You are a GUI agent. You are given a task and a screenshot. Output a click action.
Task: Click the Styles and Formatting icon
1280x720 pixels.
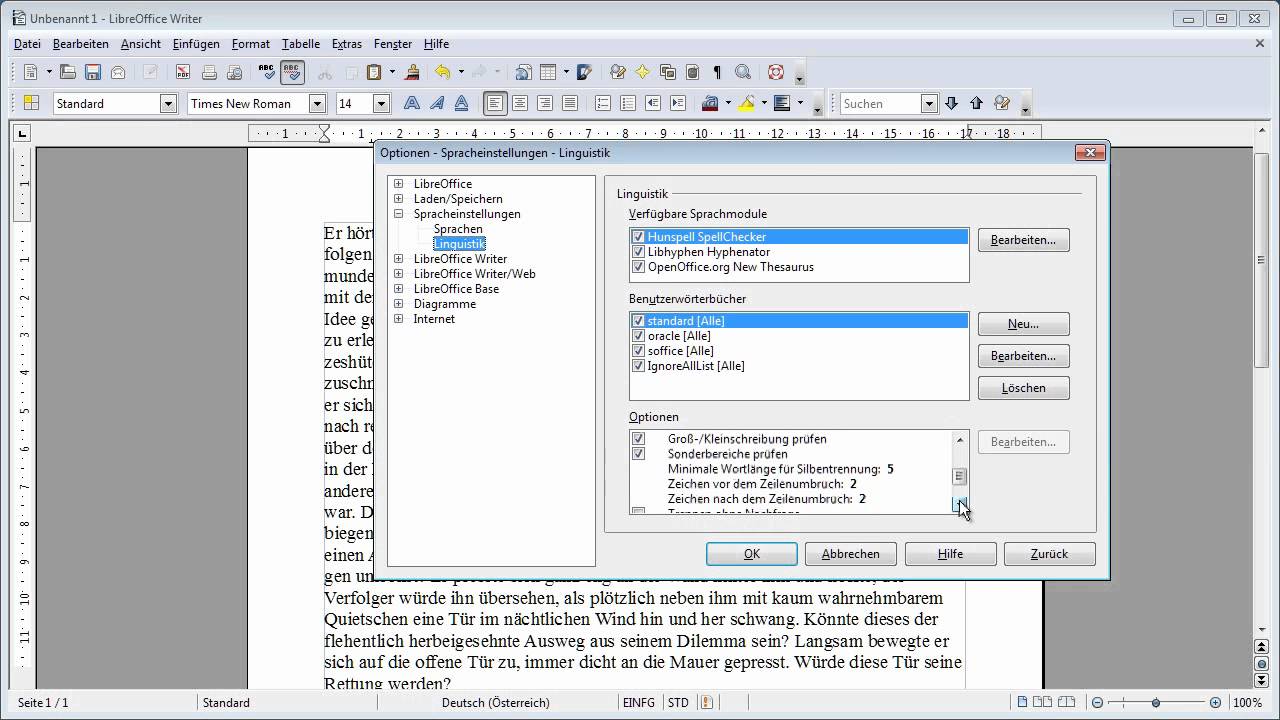coord(31,103)
